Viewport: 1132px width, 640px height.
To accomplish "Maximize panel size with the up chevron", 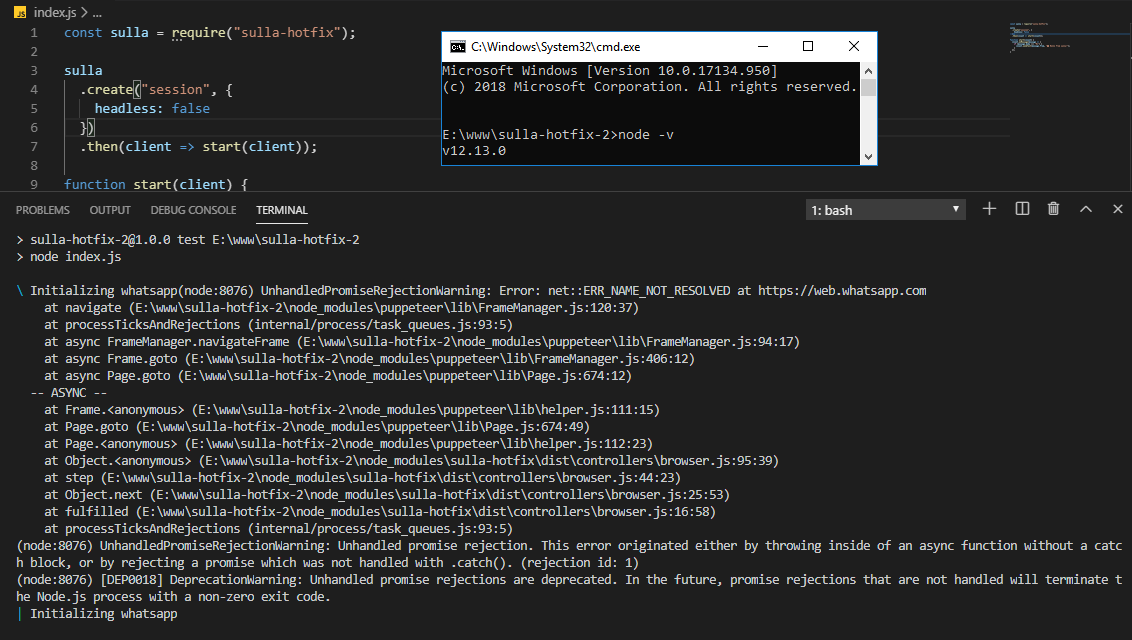I will pyautogui.click(x=1086, y=209).
